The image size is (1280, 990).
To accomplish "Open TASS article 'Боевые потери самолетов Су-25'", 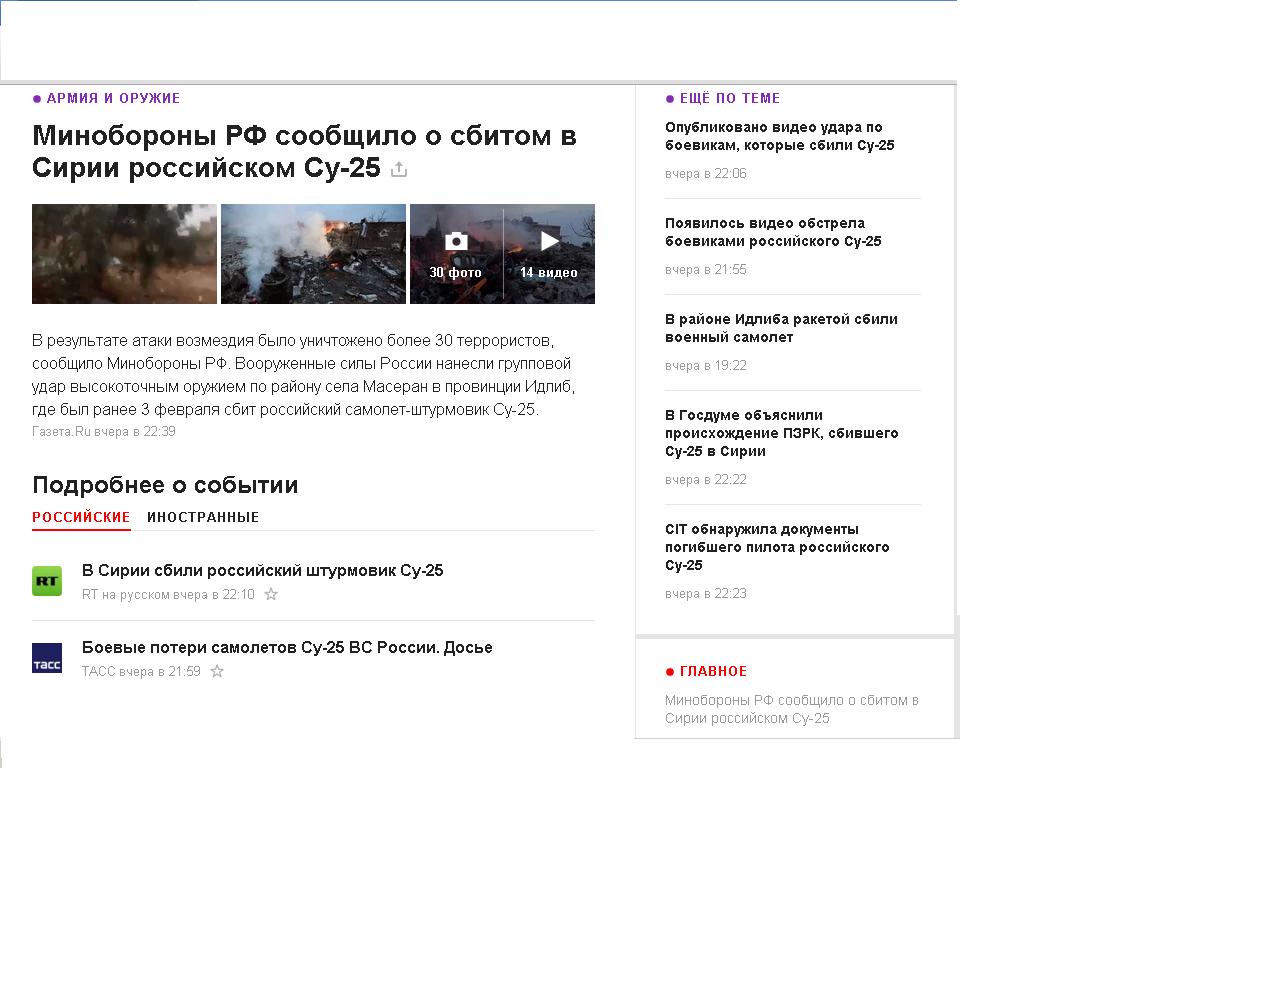I will click(287, 647).
